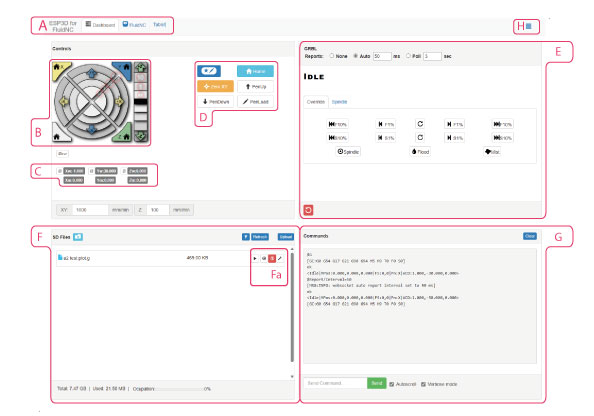The height and width of the screenshot is (416, 594).
Task: Click the poll interval sec field
Action: tap(432, 56)
